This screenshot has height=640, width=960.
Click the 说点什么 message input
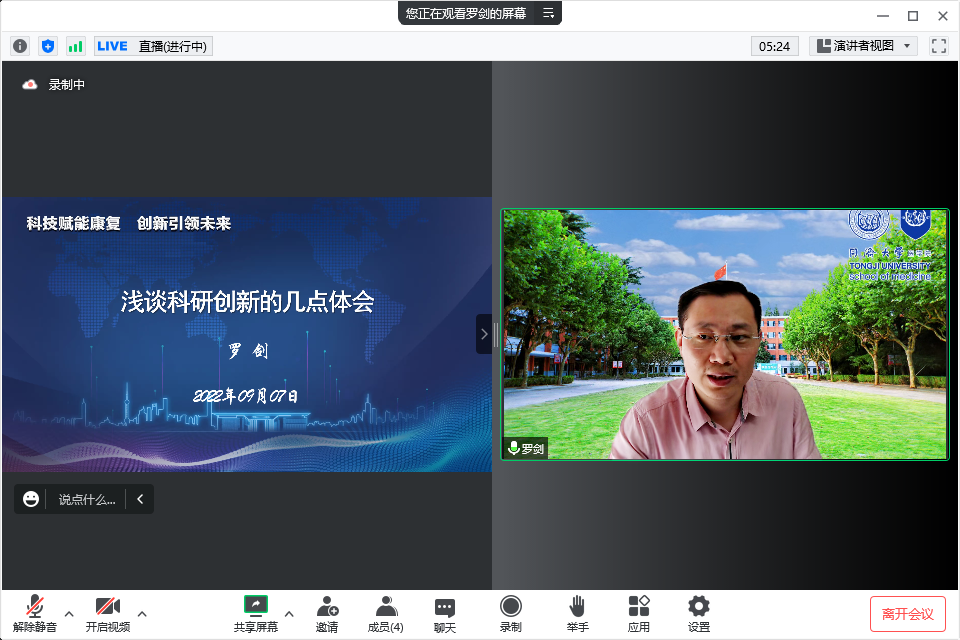[x=86, y=499]
